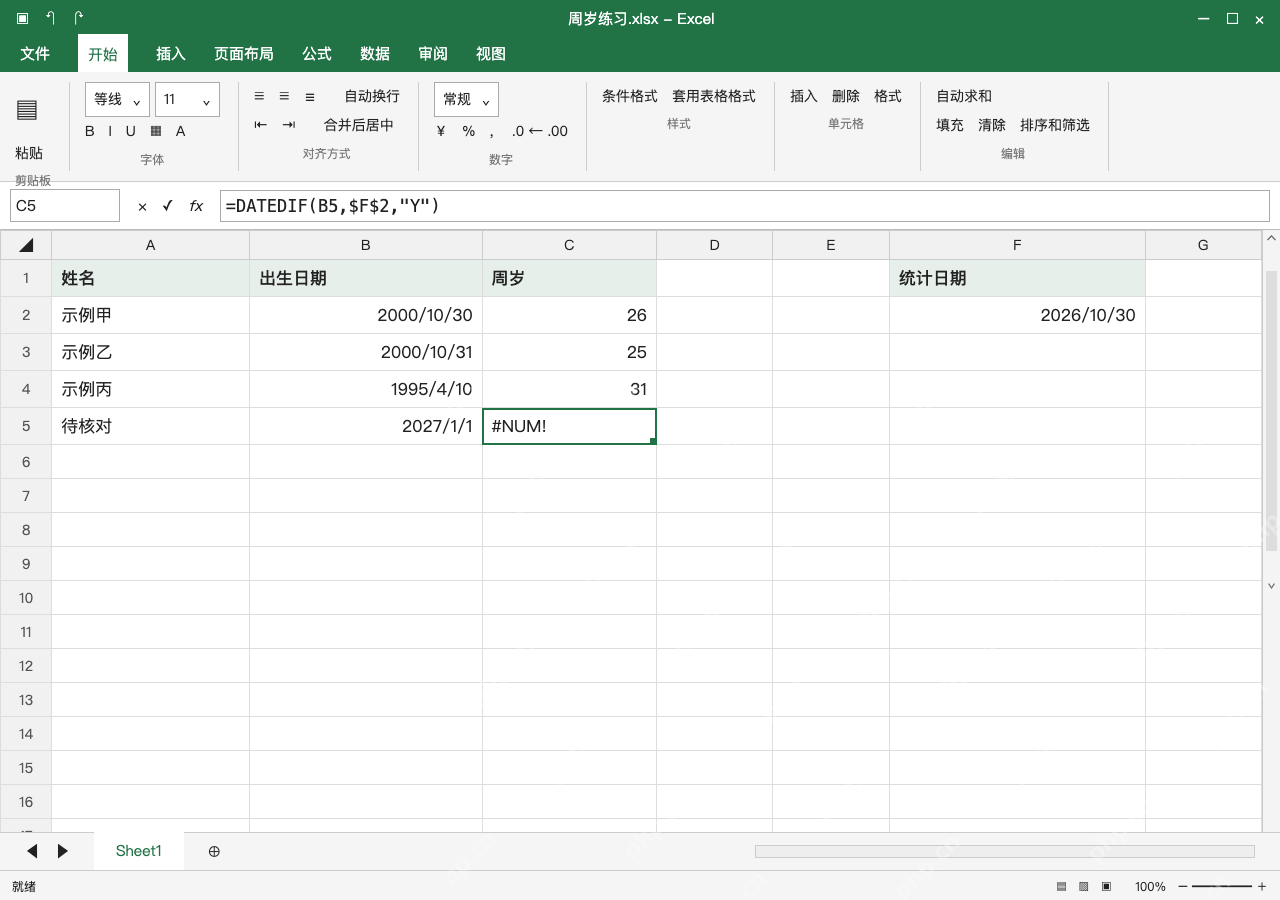Cancel the formula entry with ×
The image size is (1280, 900).
(x=142, y=206)
